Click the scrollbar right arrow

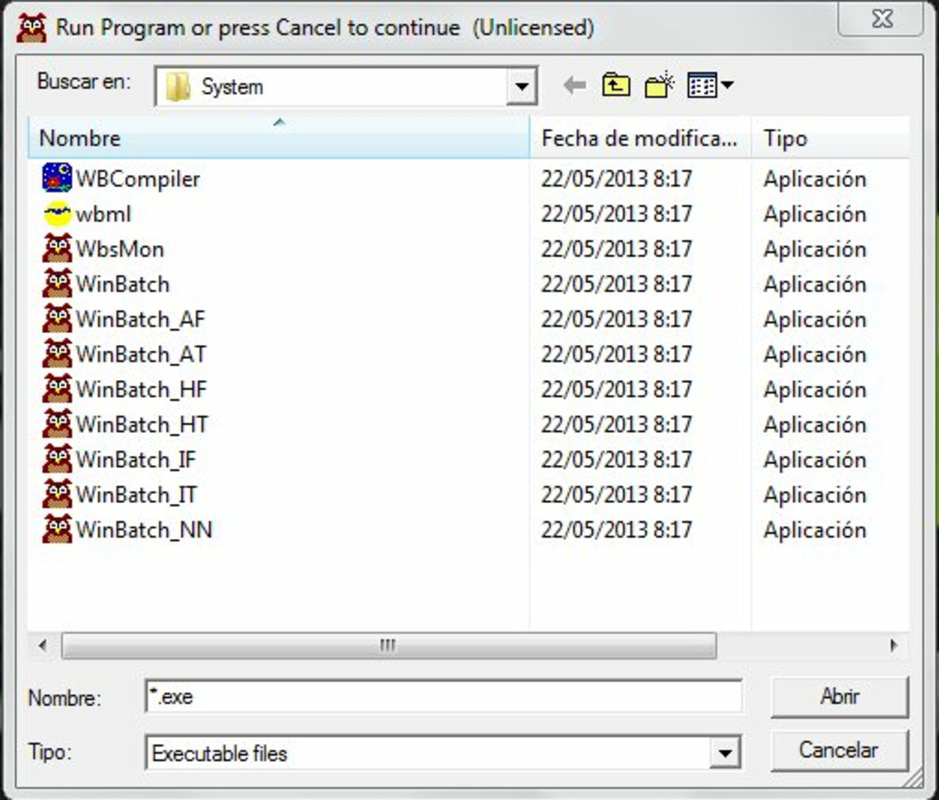click(x=893, y=646)
